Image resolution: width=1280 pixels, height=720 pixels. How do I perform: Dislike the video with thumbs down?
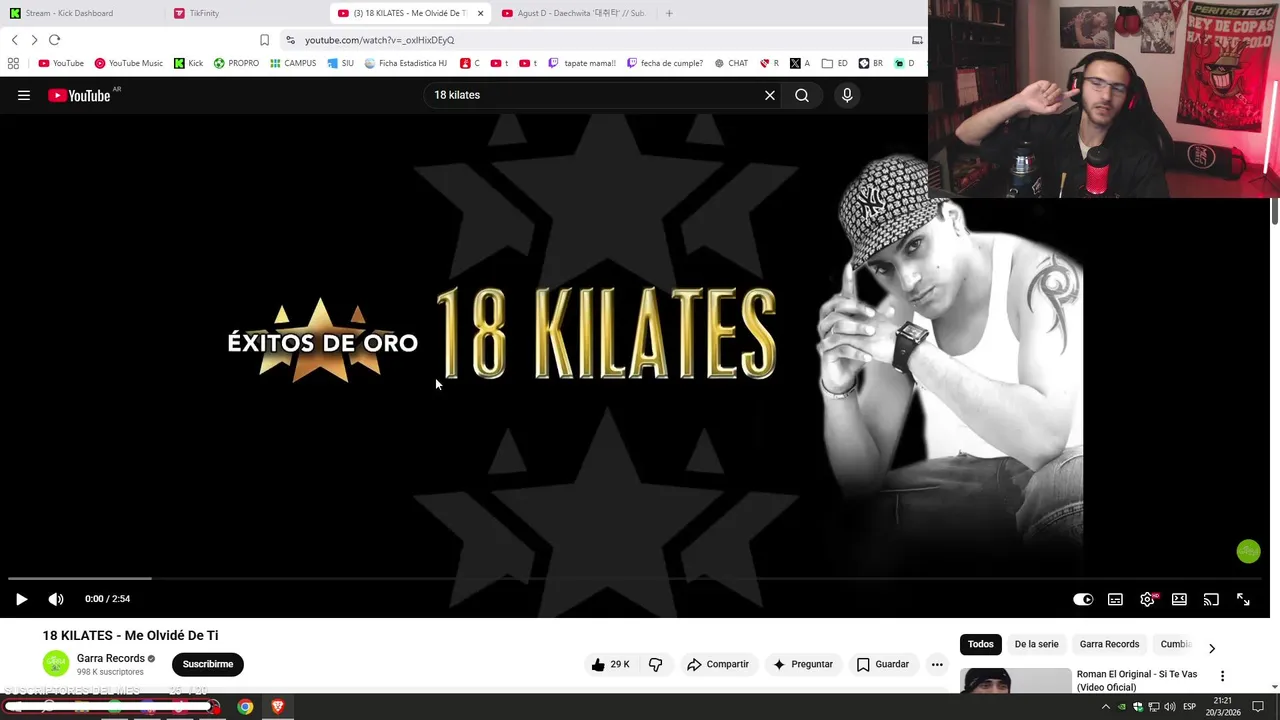tap(656, 664)
